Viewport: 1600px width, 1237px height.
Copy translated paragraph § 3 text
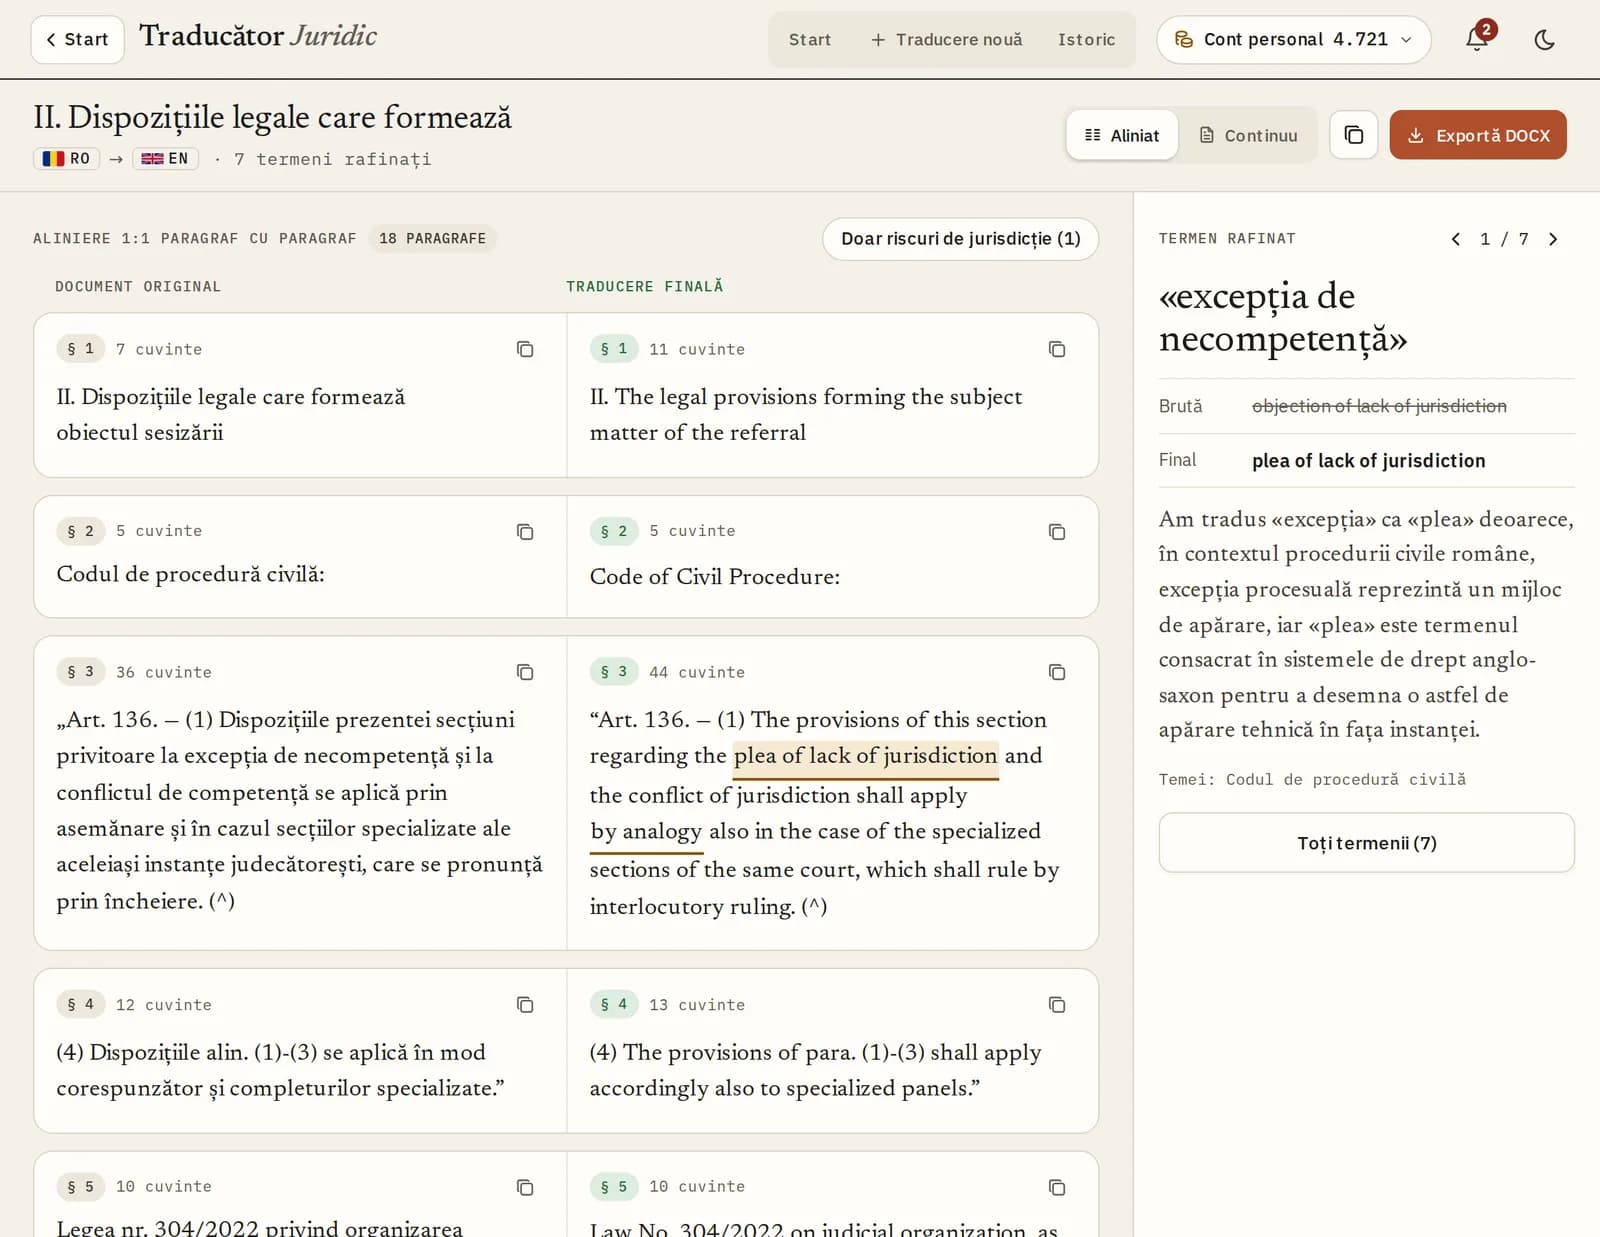1057,672
